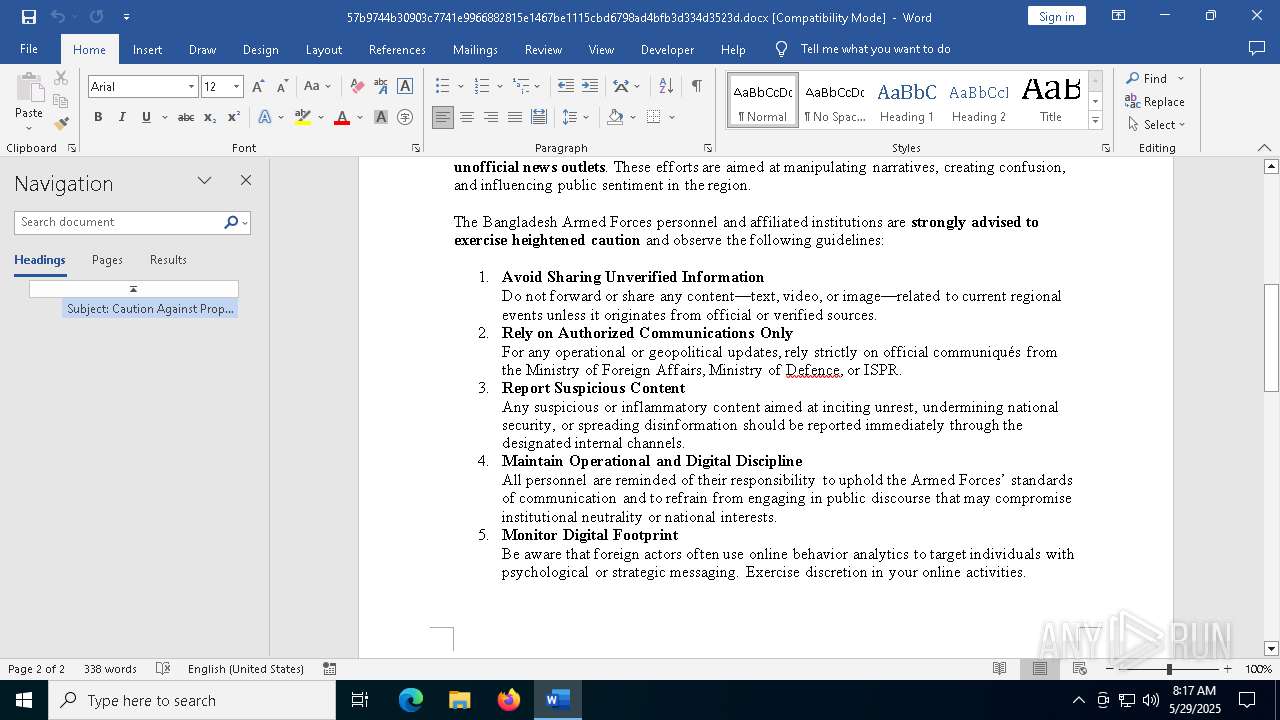Viewport: 1280px width, 720px height.
Task: Expand the Styles gallery
Action: (1095, 121)
